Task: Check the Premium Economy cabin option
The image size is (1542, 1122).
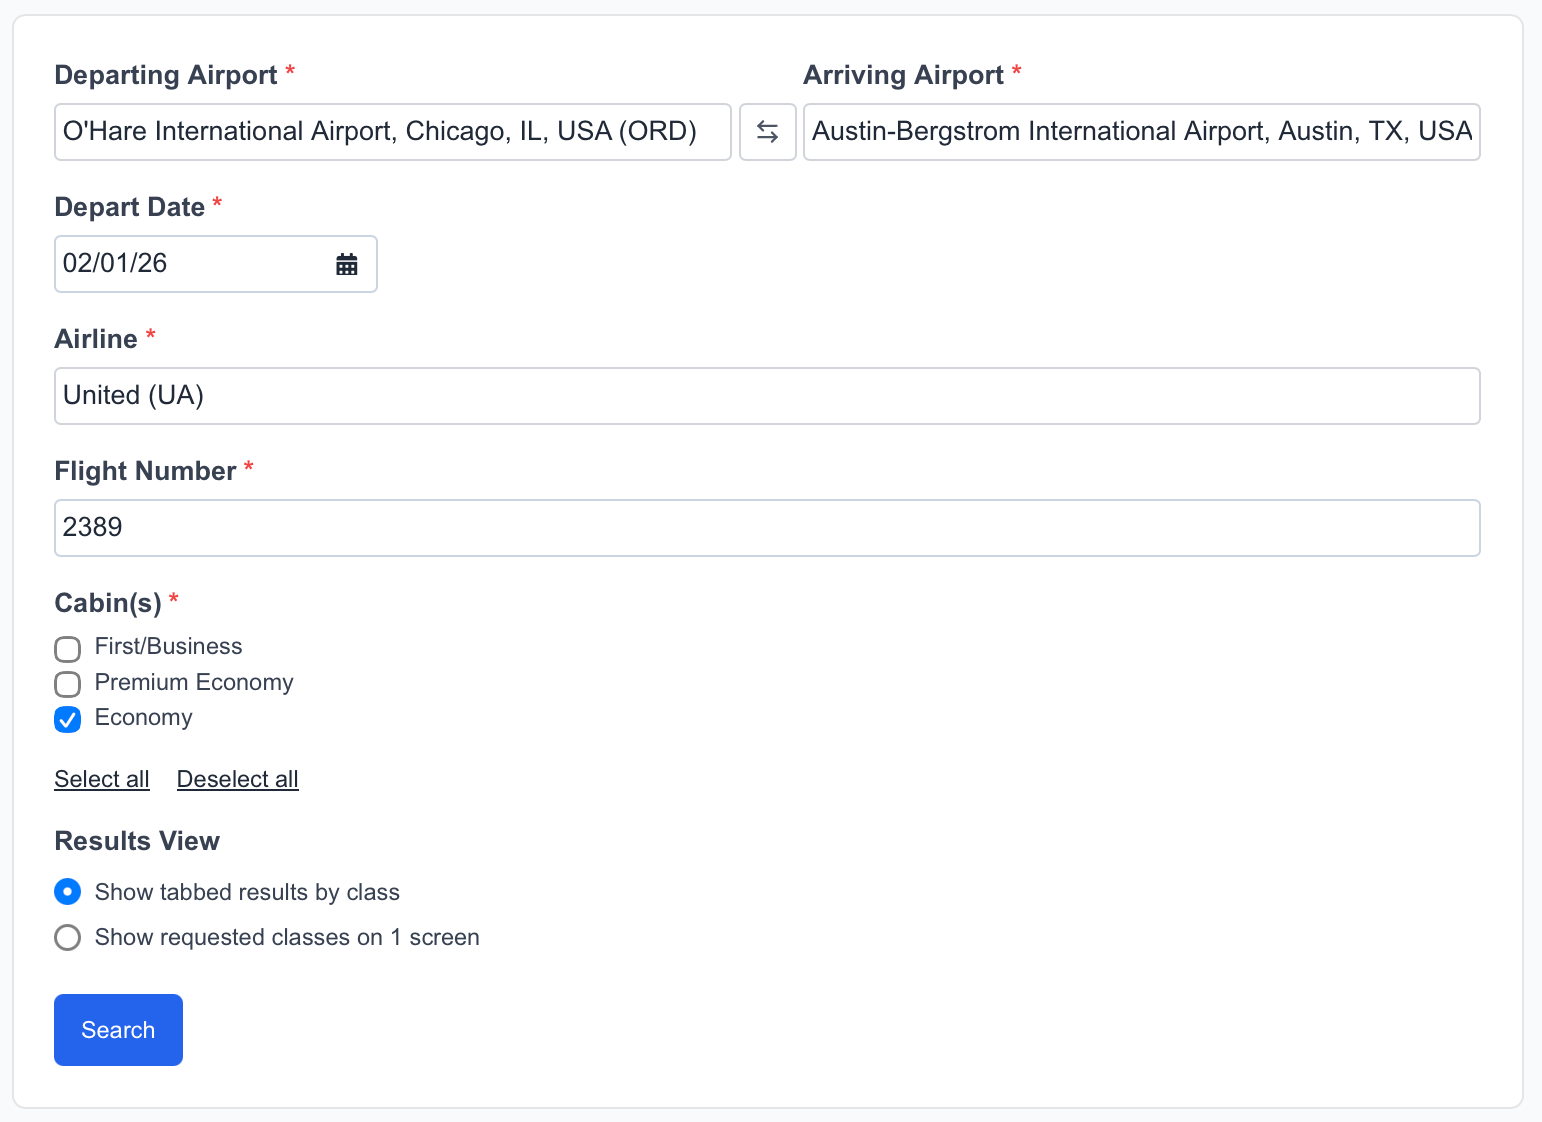Action: pos(67,684)
